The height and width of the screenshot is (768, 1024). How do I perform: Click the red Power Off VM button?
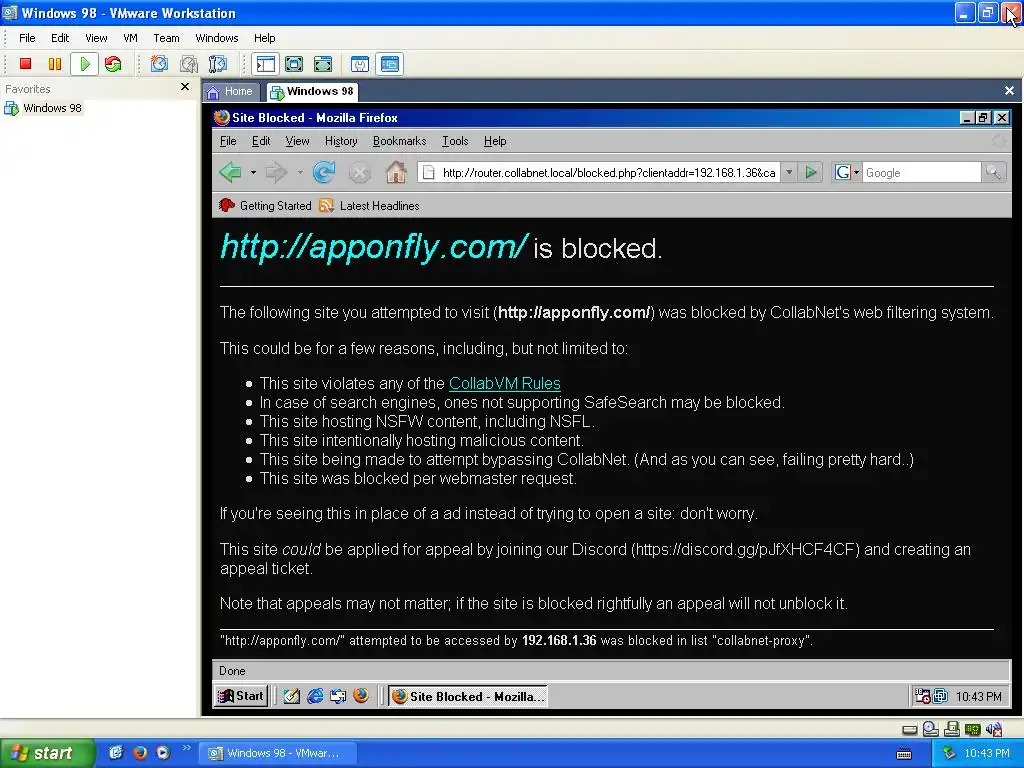point(25,64)
